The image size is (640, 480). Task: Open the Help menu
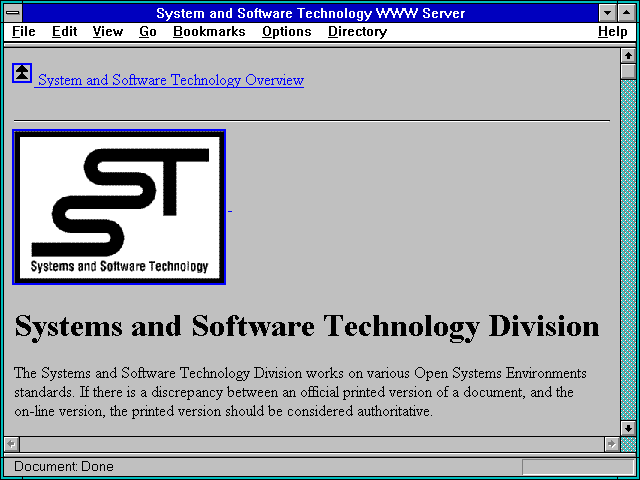[613, 32]
